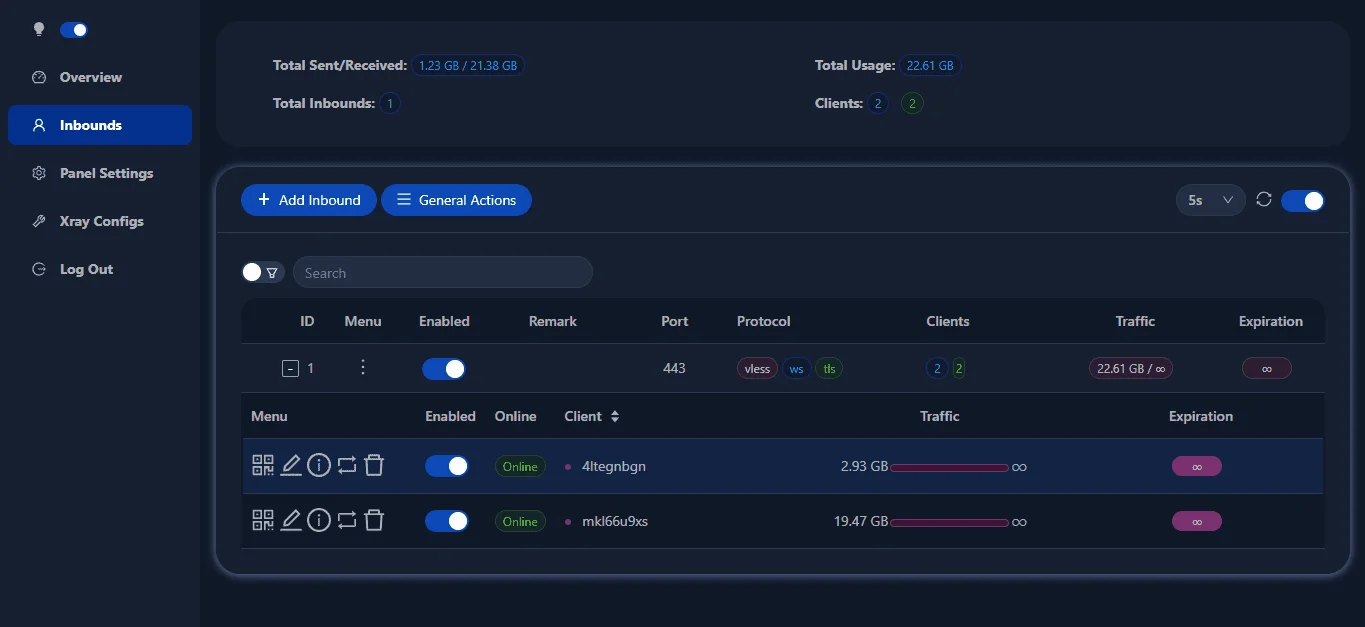Disable client 4ltegnbgn with its switch
Image resolution: width=1365 pixels, height=627 pixels.
[x=447, y=466]
